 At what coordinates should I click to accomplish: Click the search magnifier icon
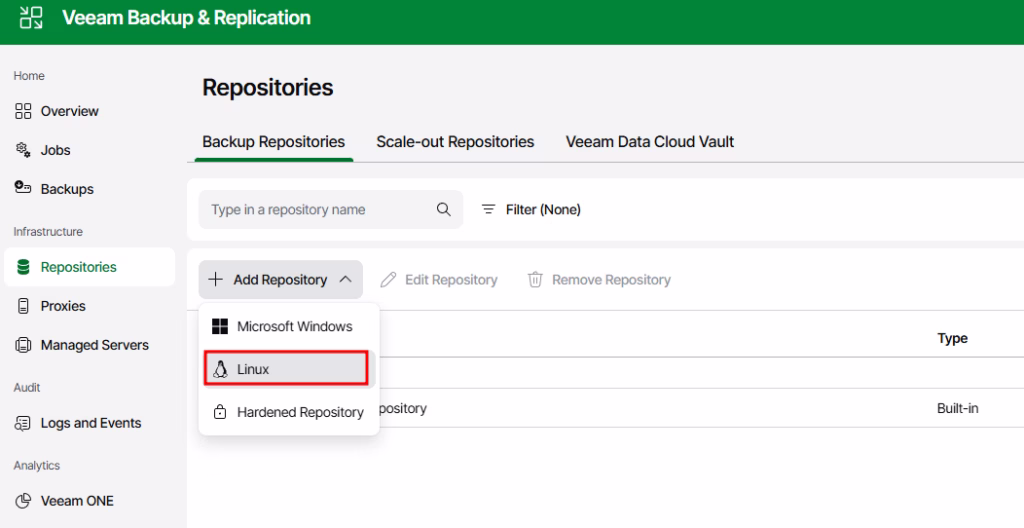(444, 210)
